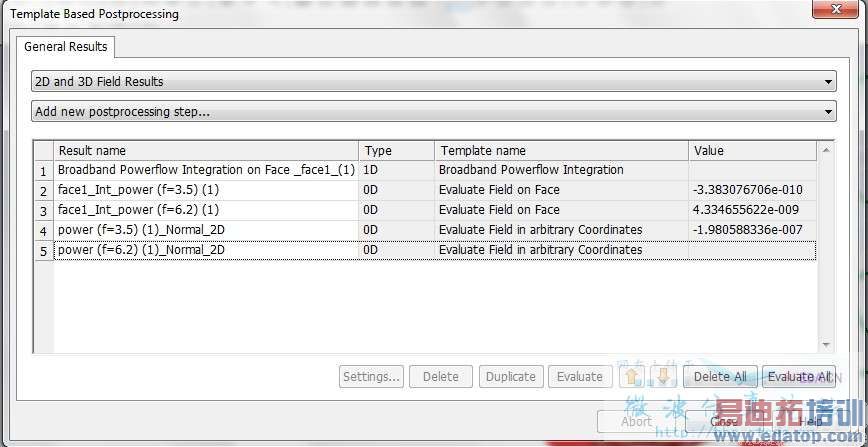Click row number 1 header
868x447 pixels.
coord(44,171)
